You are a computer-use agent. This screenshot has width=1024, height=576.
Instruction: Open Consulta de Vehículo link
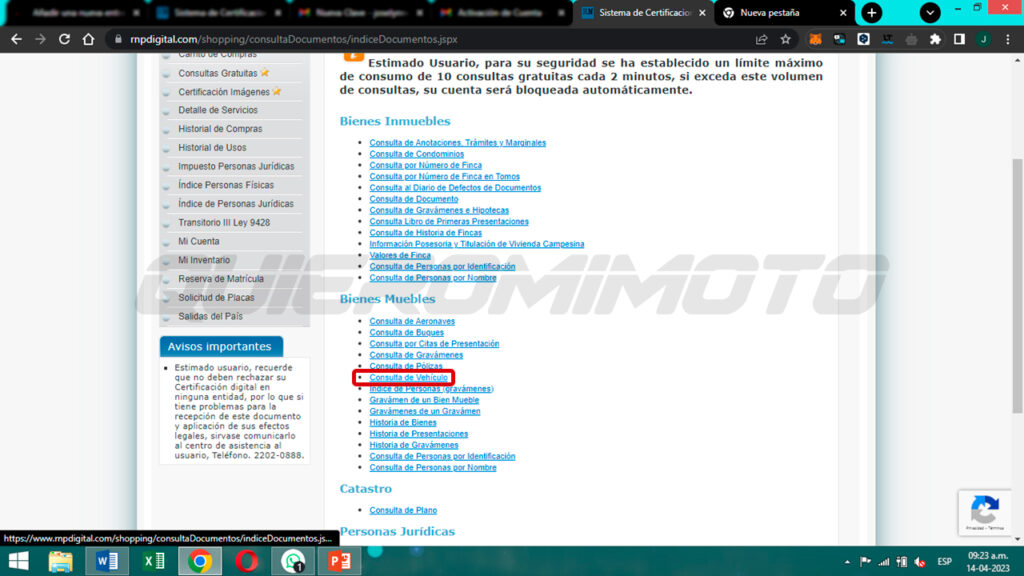[408, 377]
